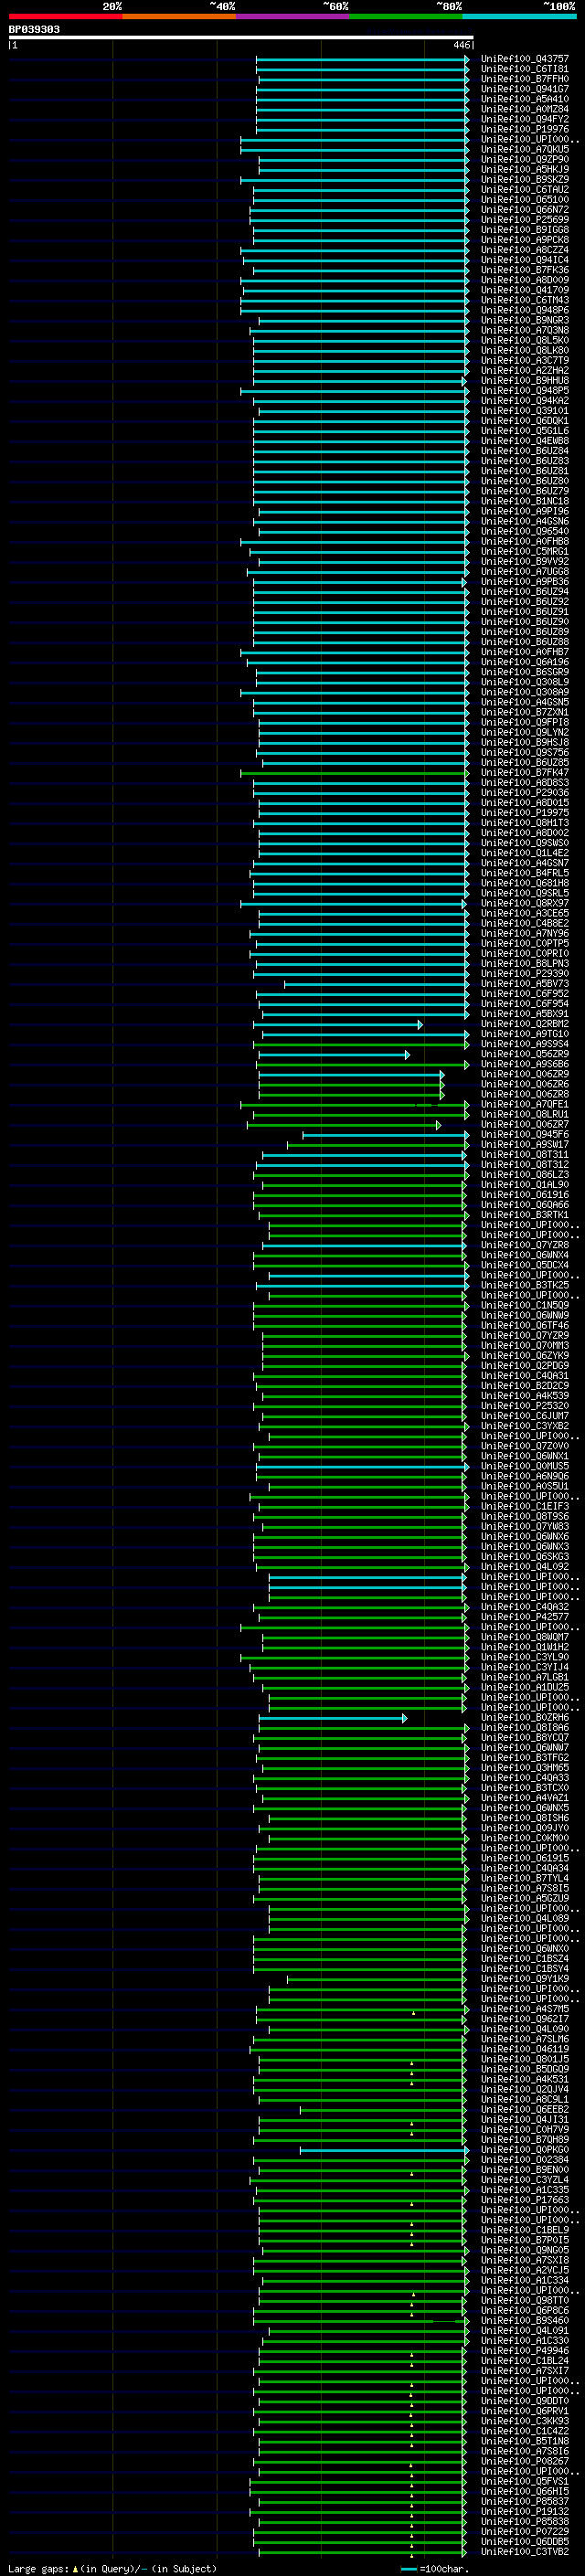Click the purple ~60% identity color bar

tap(293, 16)
